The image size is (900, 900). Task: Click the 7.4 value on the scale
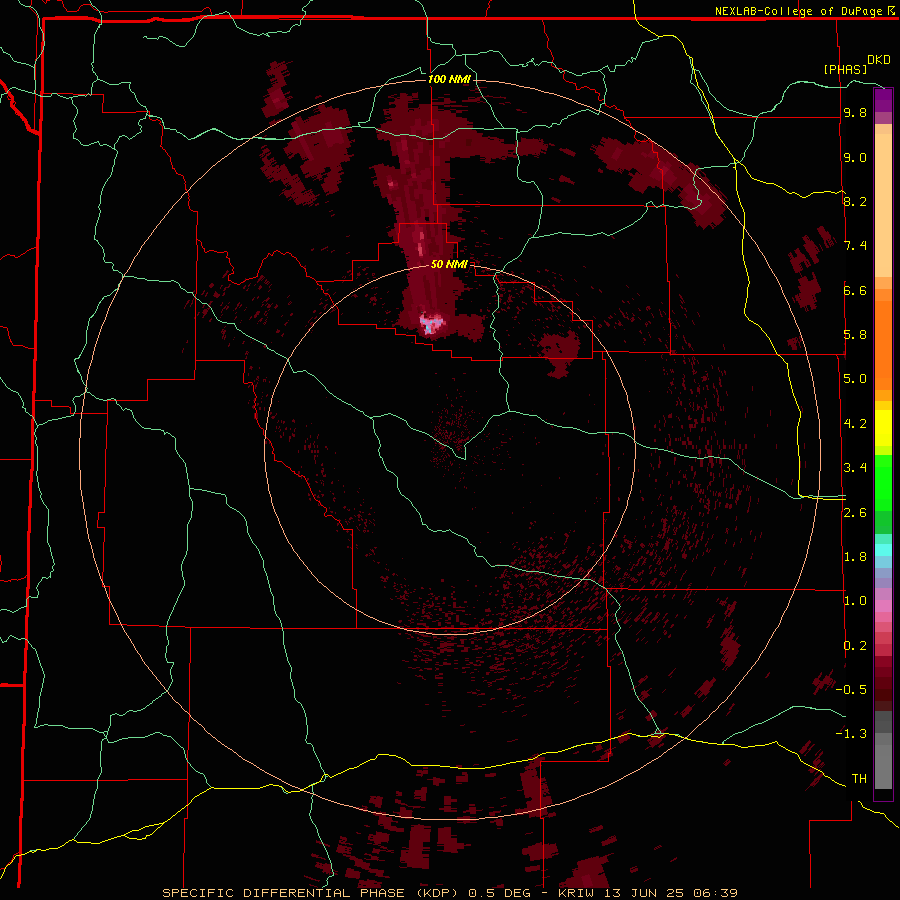tap(855, 246)
